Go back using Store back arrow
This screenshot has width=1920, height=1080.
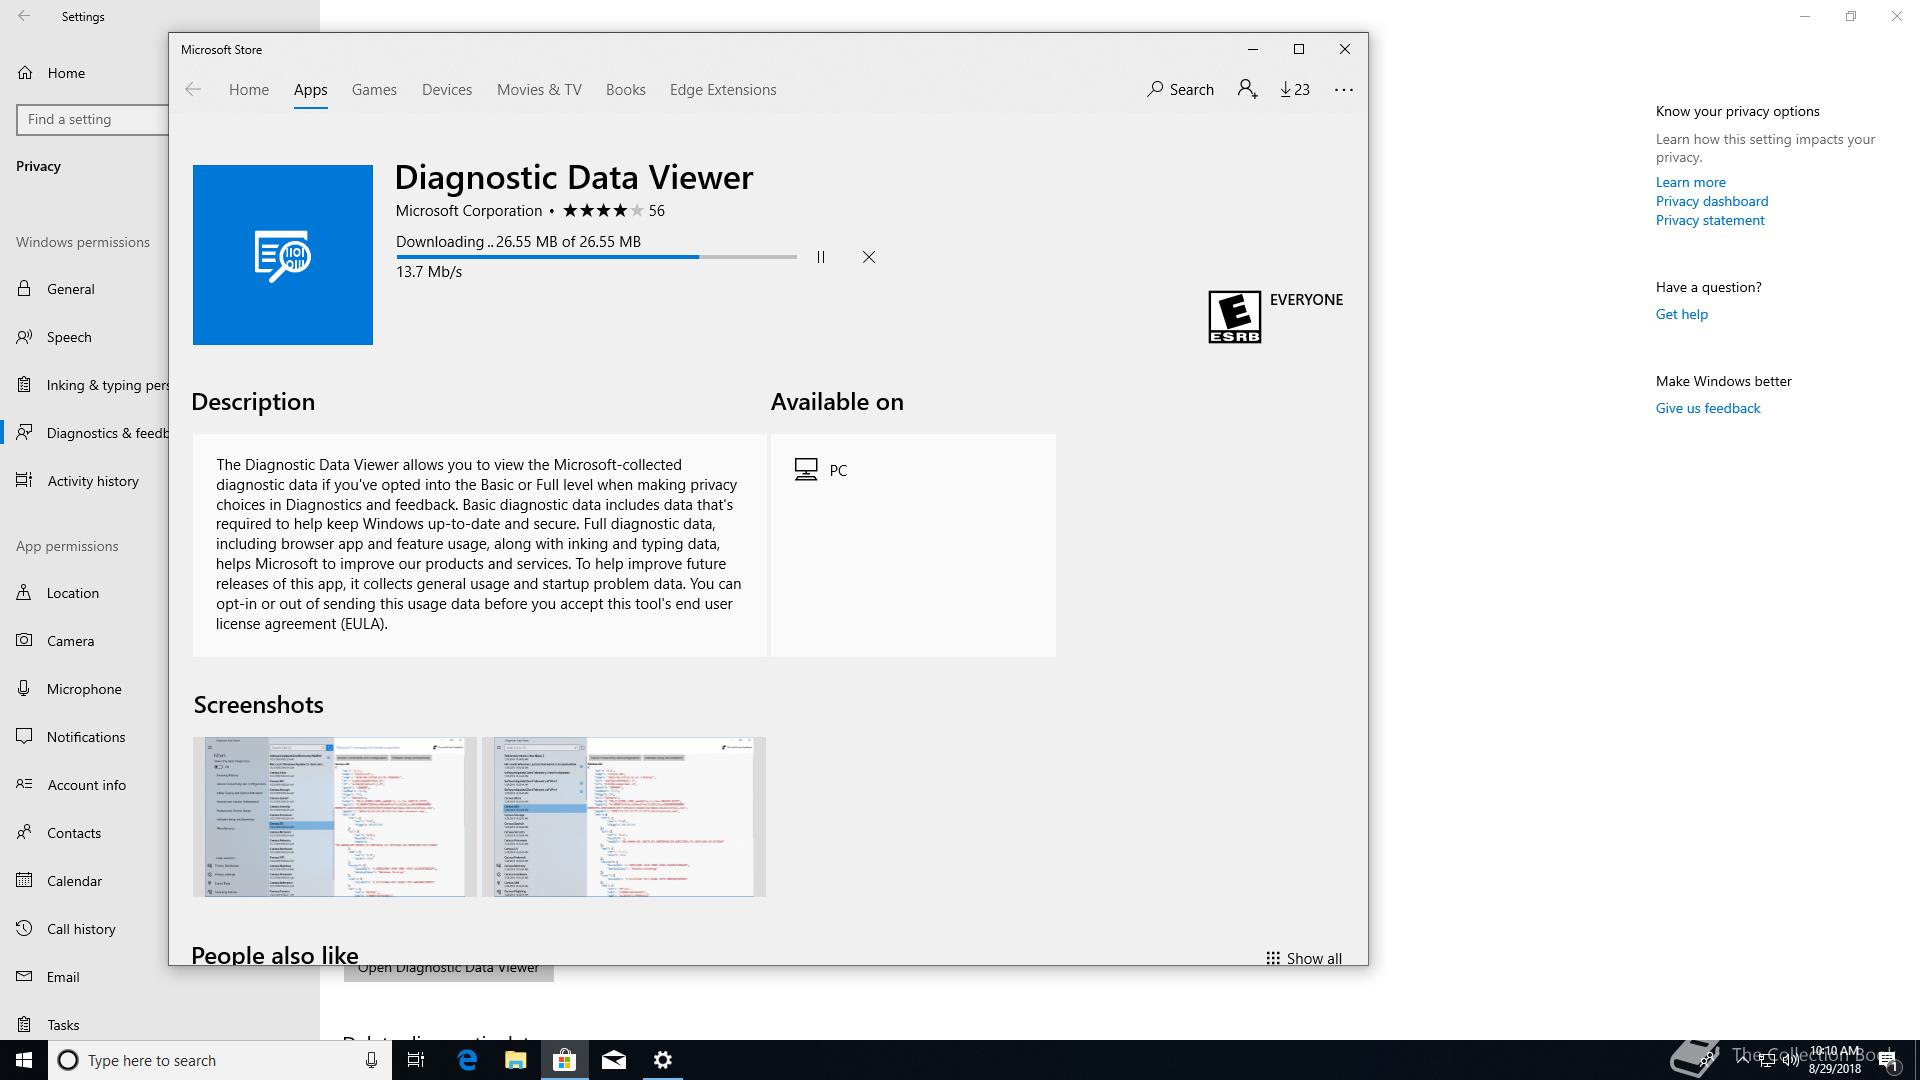tap(193, 89)
